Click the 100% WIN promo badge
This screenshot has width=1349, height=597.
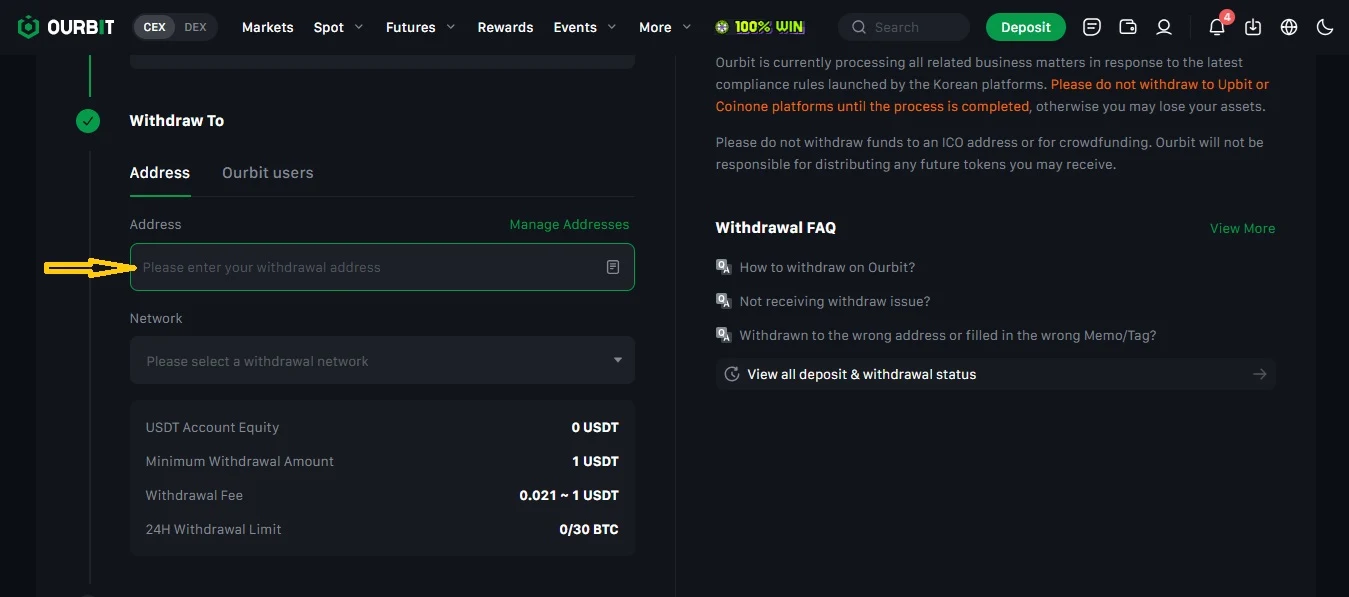[x=760, y=27]
